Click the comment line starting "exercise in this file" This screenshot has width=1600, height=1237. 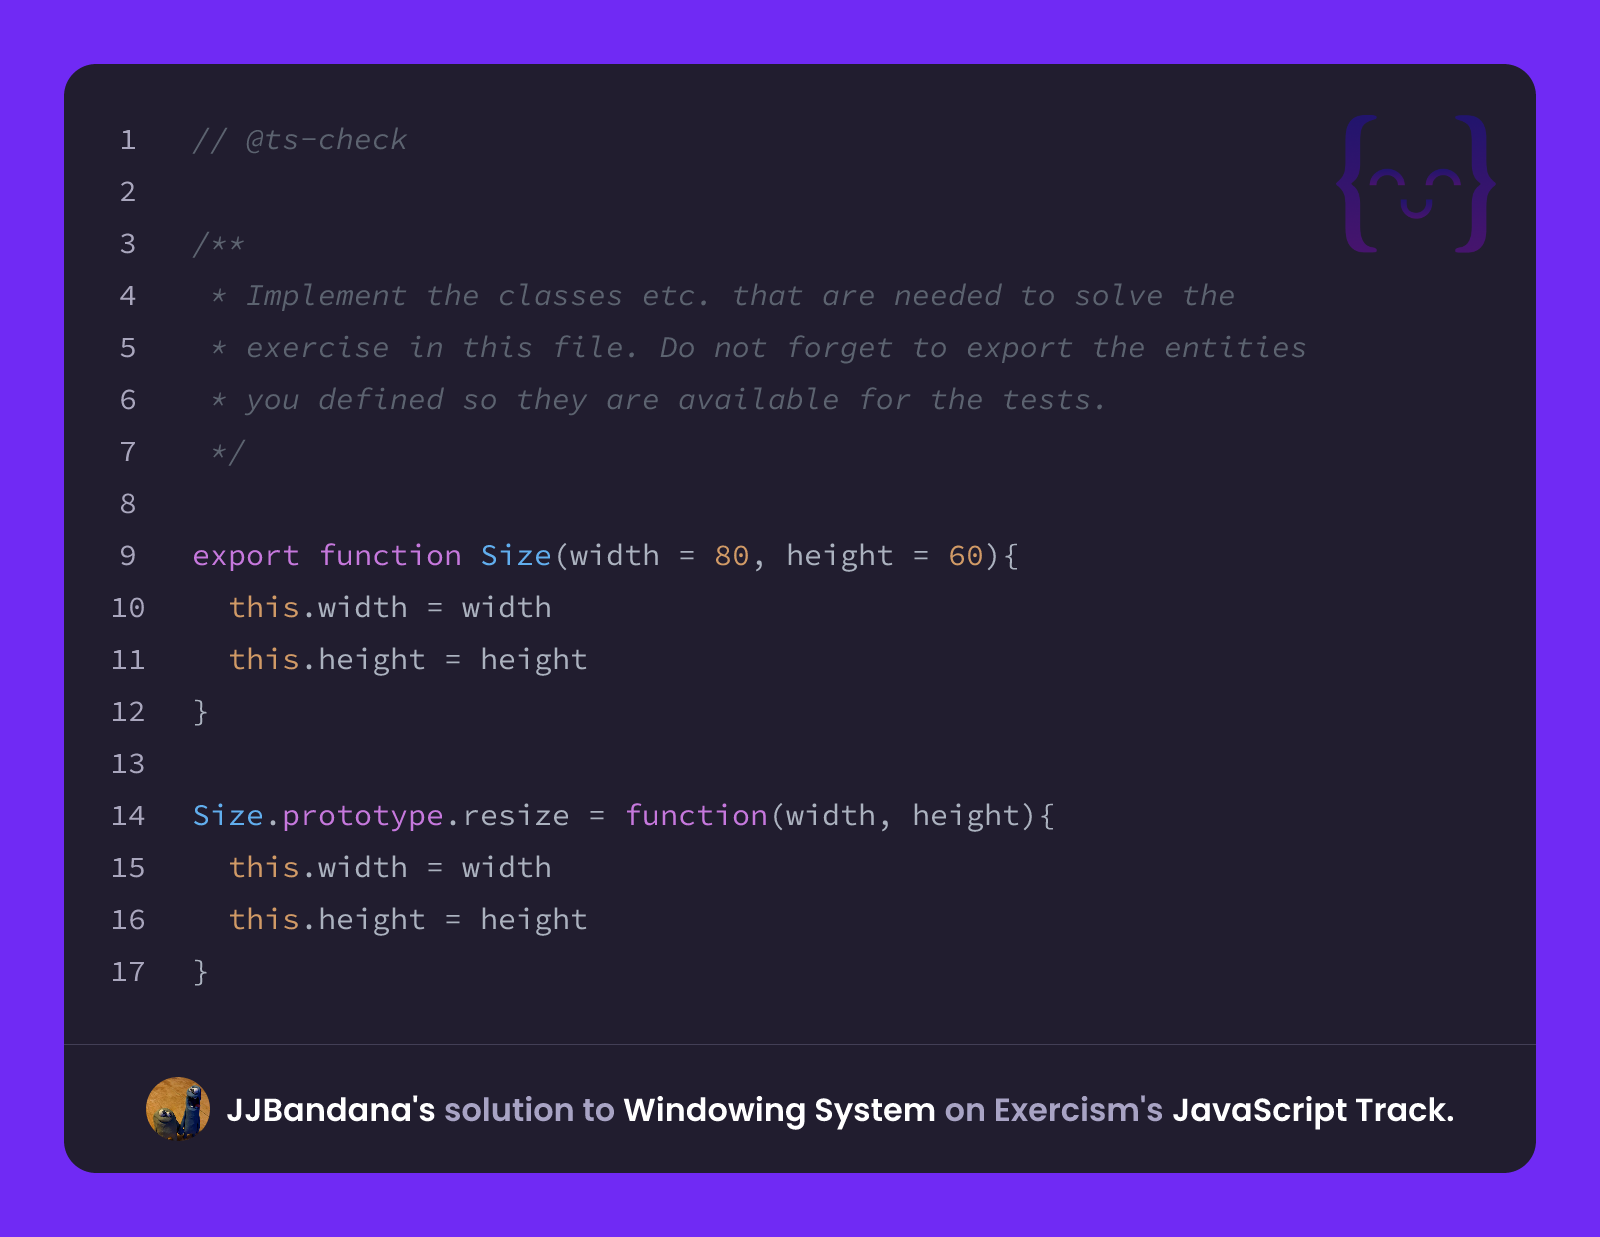[x=758, y=349]
